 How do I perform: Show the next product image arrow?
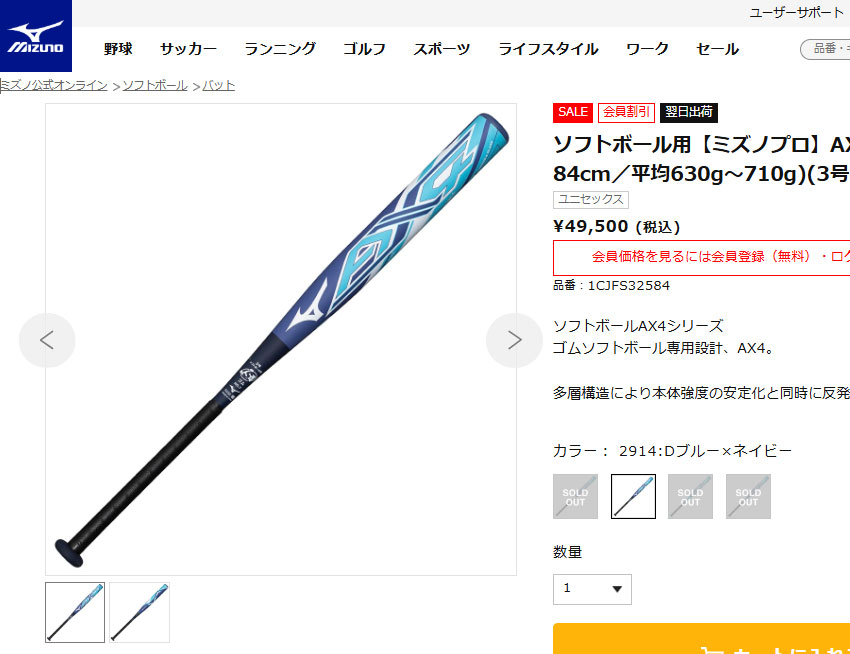514,340
